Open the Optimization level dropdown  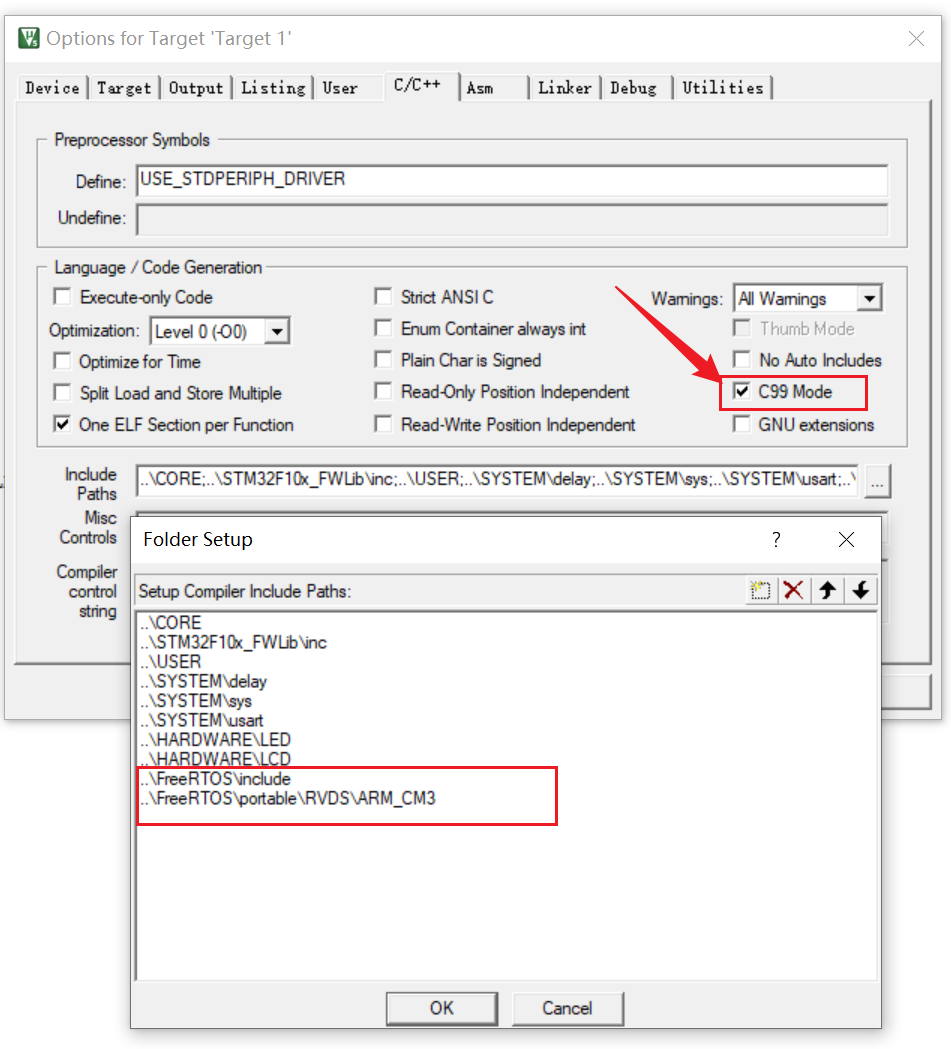click(x=278, y=331)
